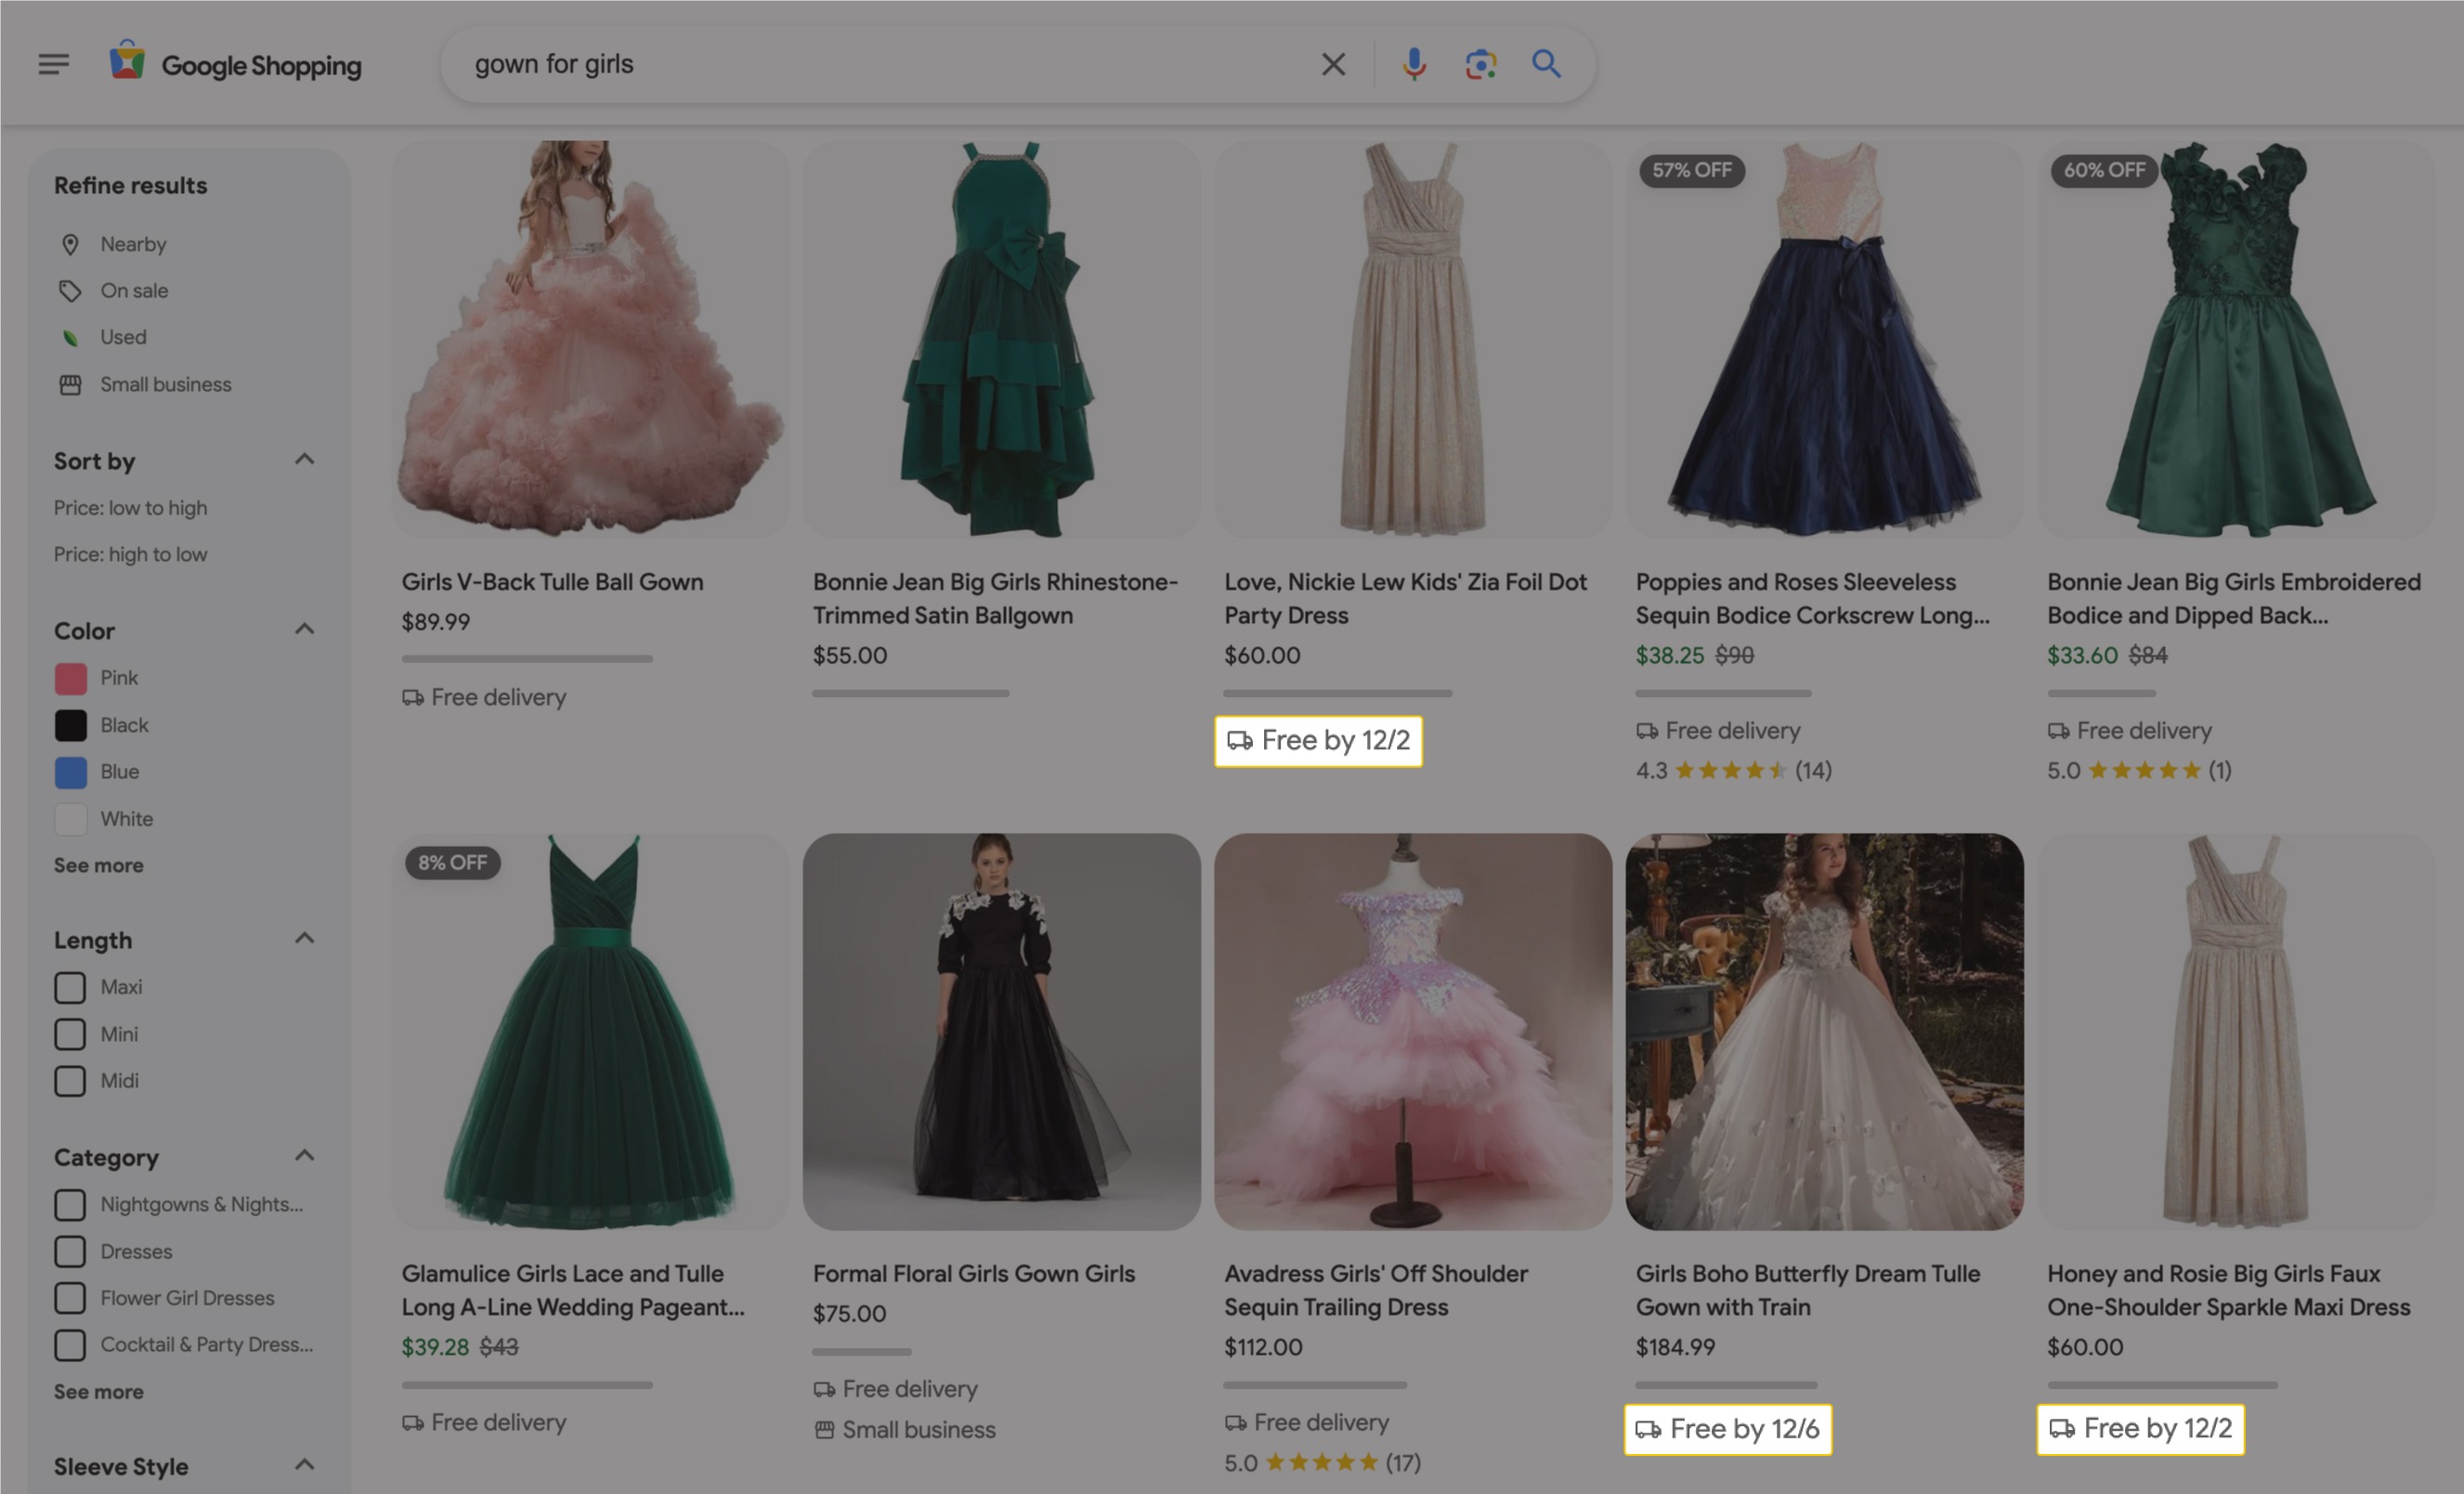This screenshot has width=2464, height=1494.
Task: Clear the search query with X
Action: [1333, 64]
